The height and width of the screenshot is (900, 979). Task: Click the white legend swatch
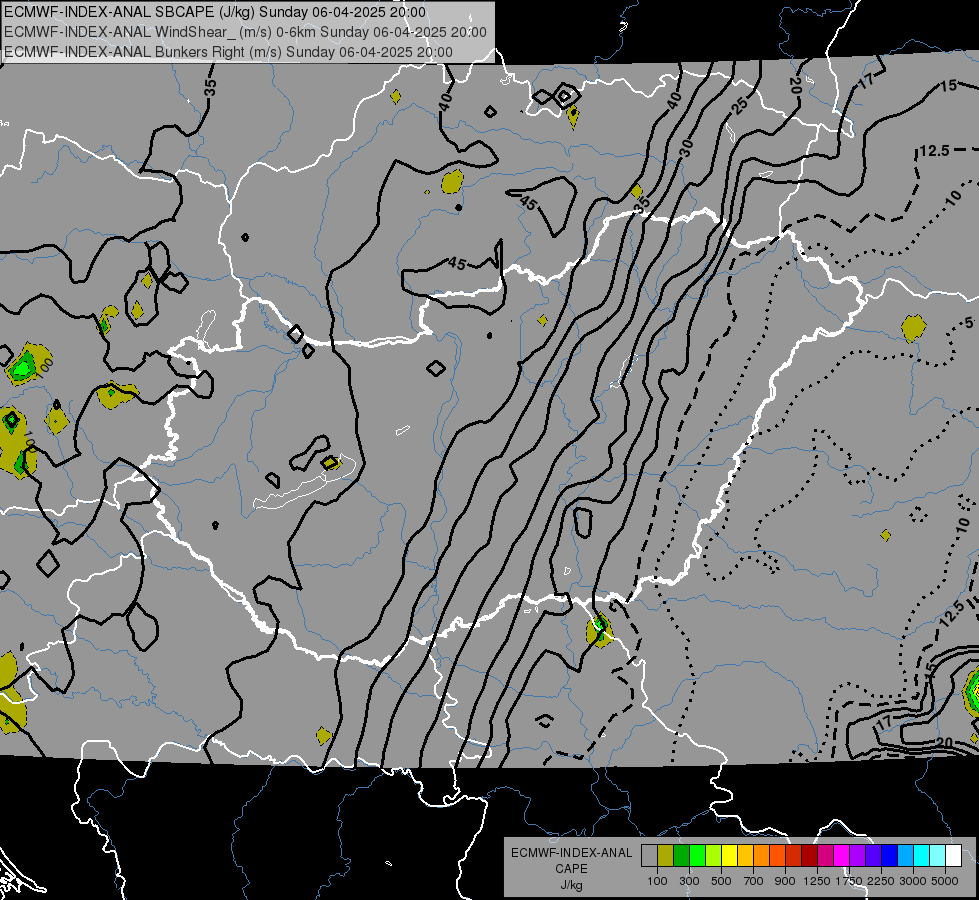[953, 856]
